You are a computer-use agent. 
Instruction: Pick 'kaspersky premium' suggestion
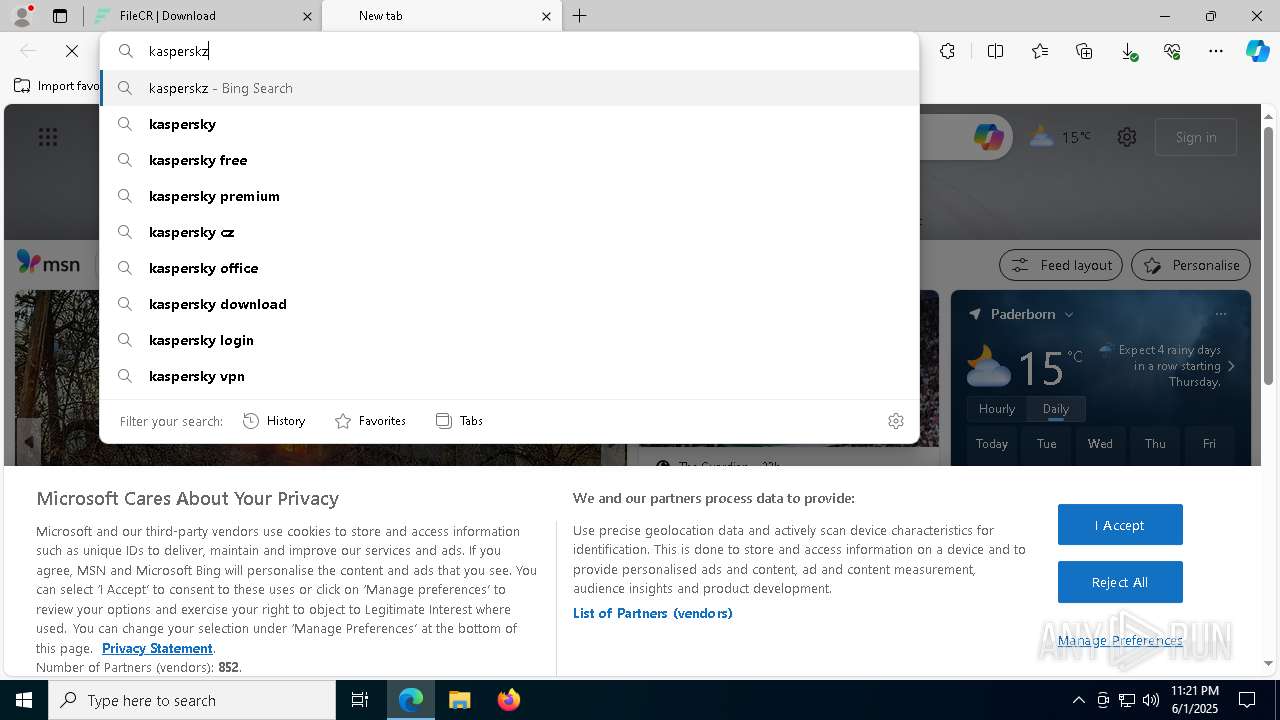(x=510, y=196)
